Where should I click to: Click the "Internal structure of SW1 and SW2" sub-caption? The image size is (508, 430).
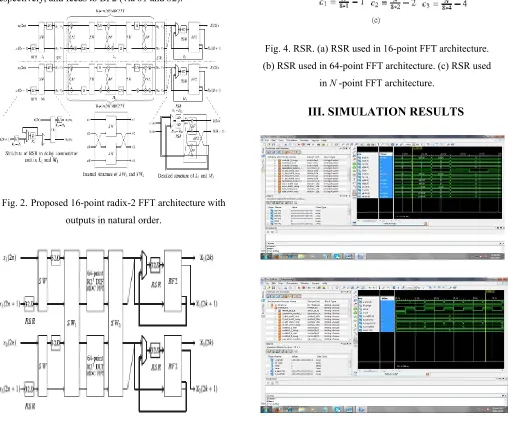[x=113, y=174]
